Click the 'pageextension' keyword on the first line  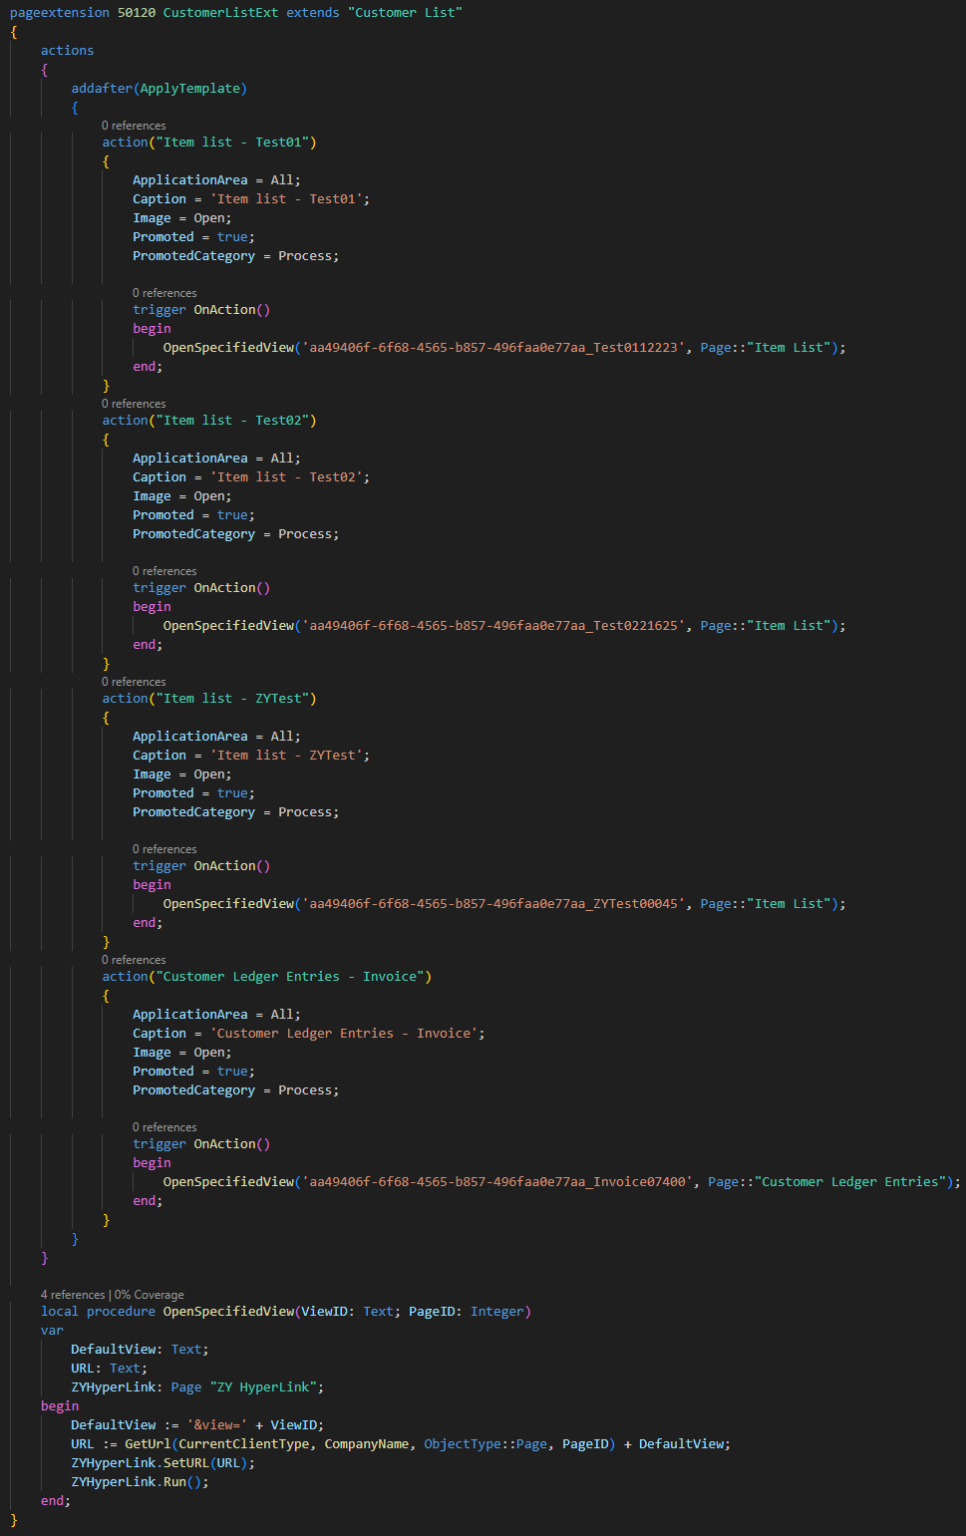(59, 13)
